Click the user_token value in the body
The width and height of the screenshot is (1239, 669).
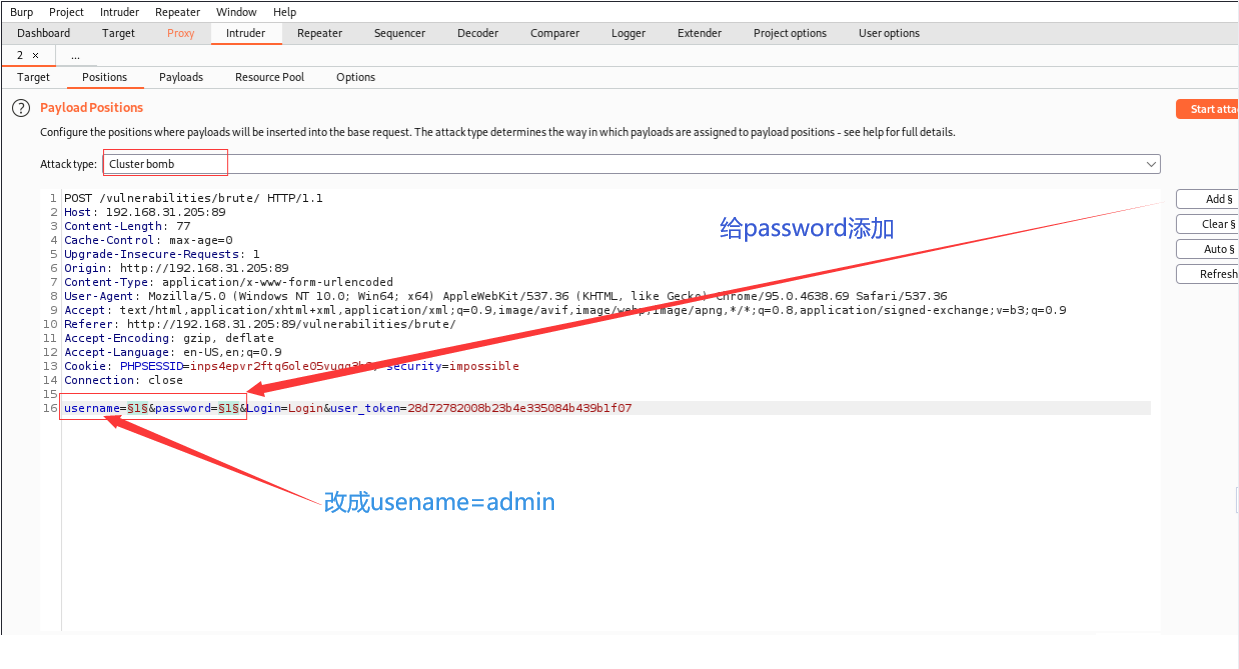tap(519, 408)
